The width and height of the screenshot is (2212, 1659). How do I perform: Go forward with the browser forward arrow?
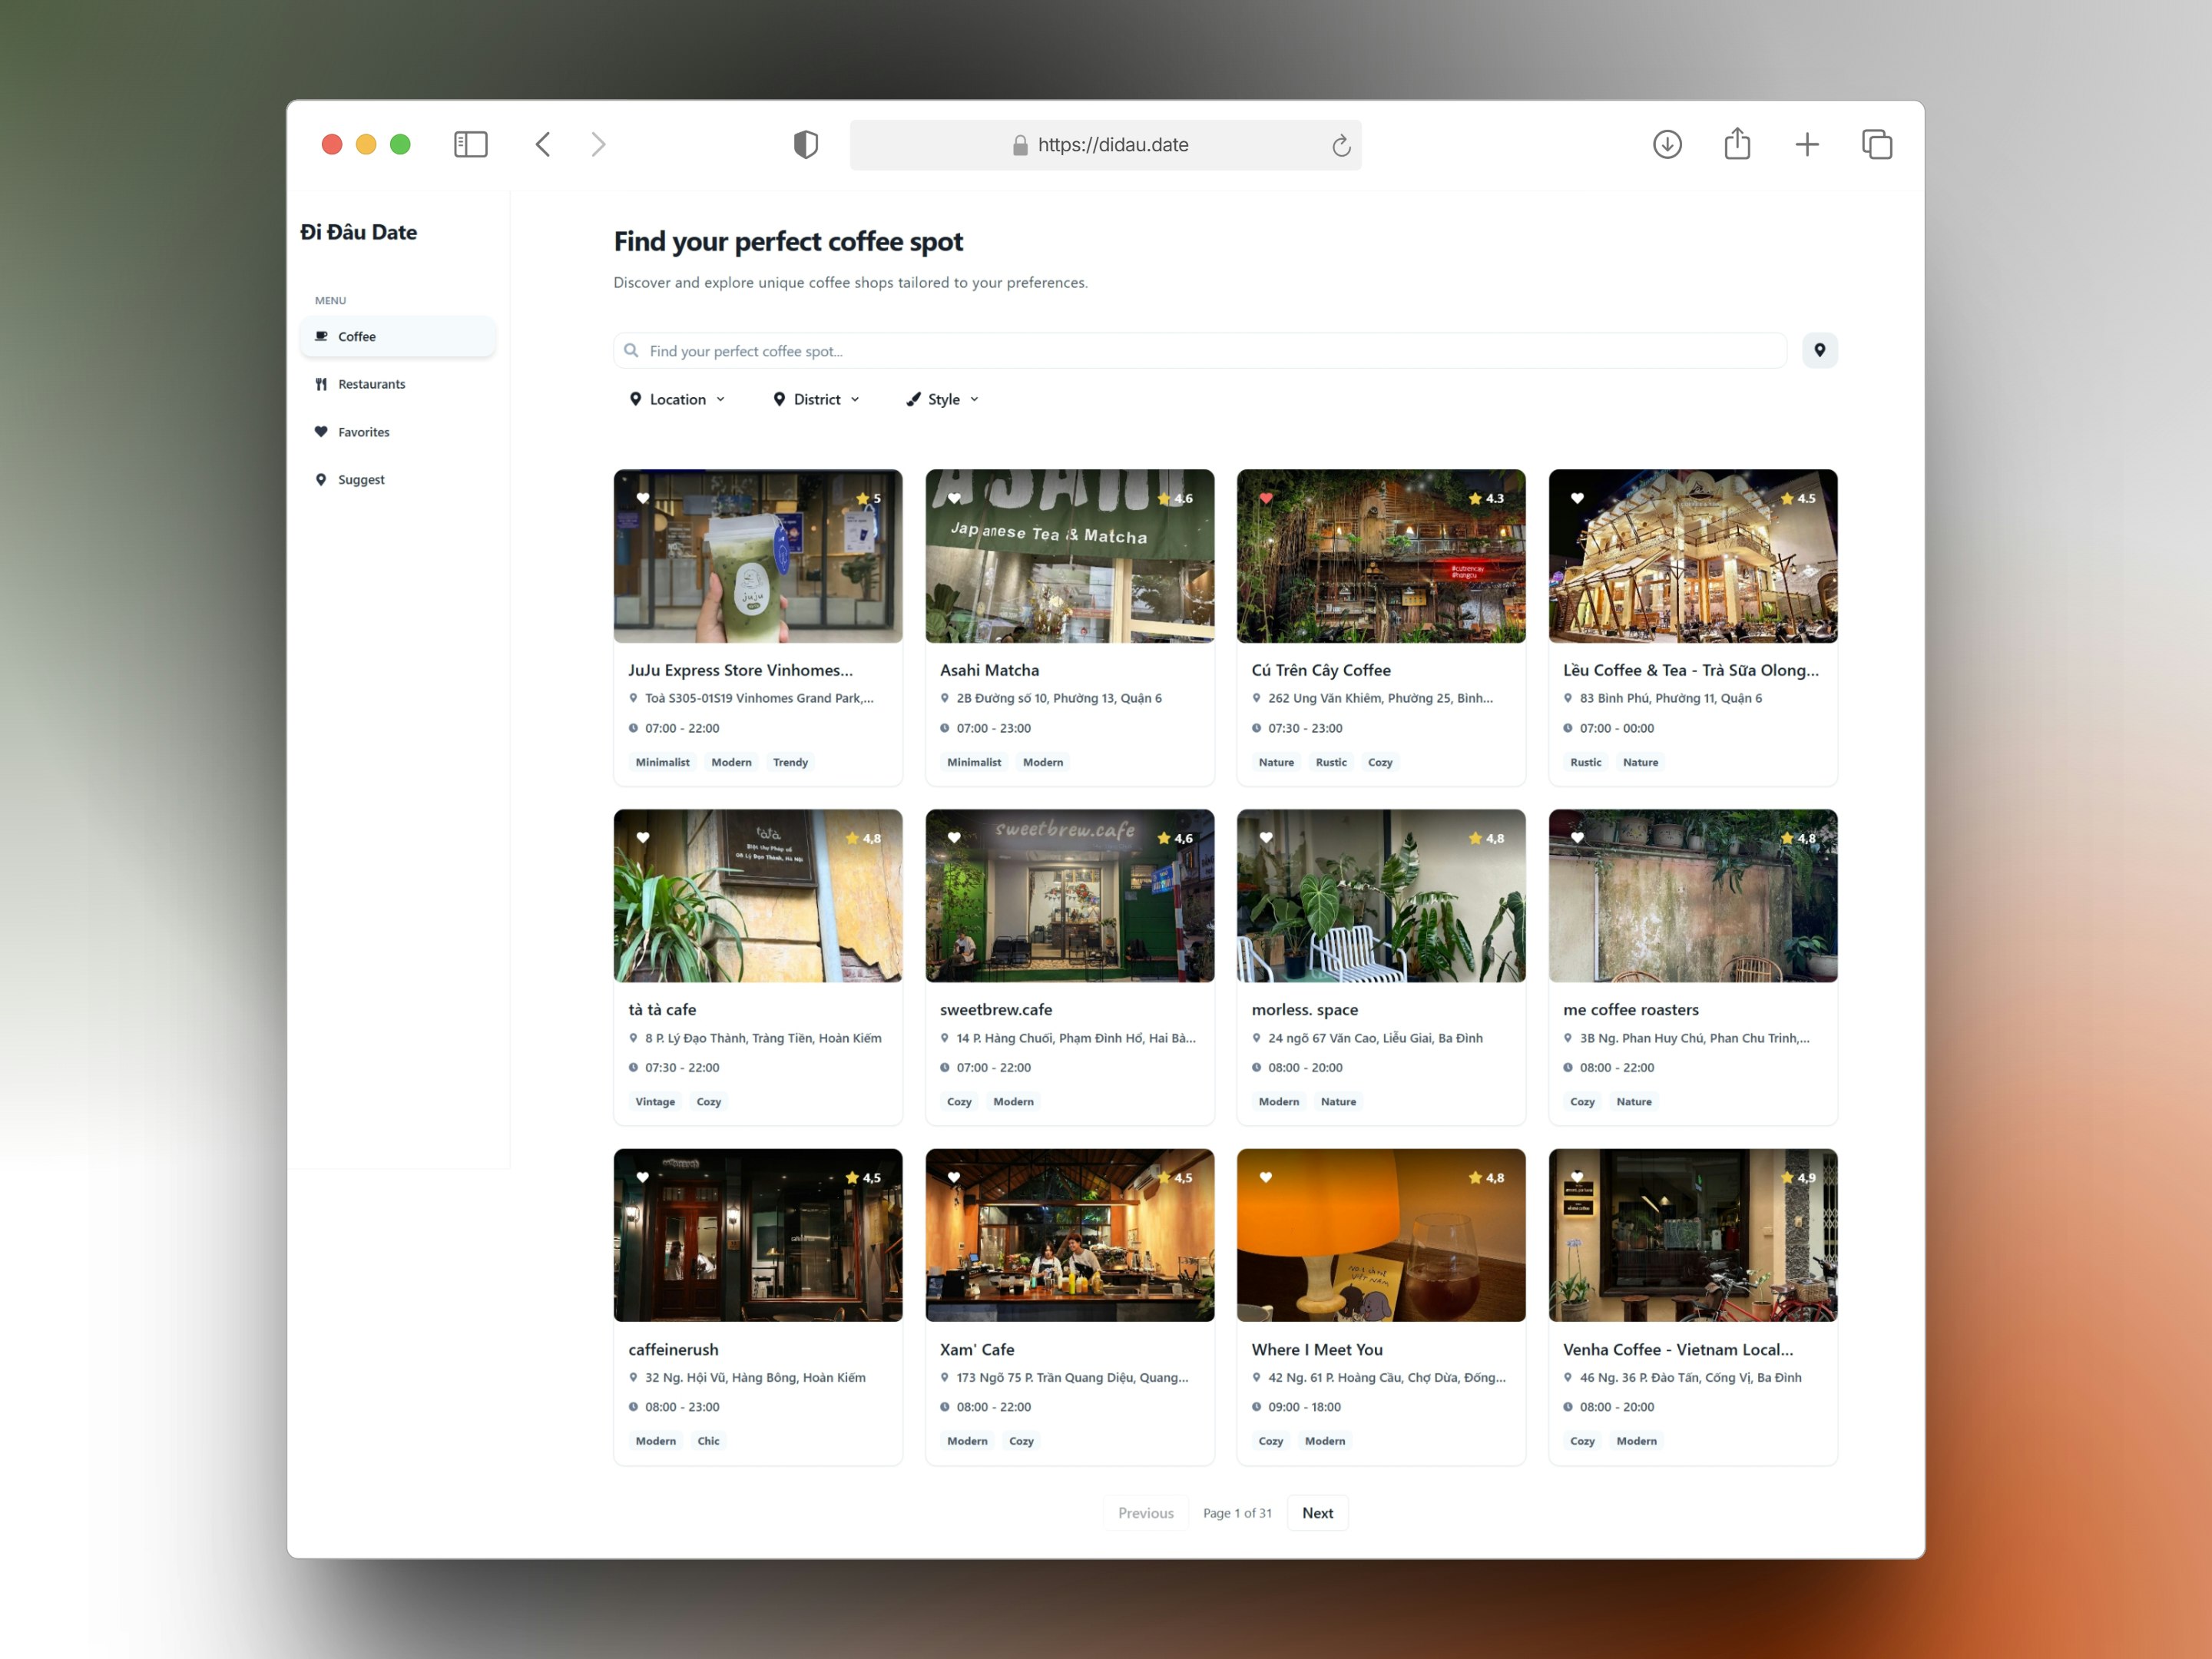coord(598,144)
